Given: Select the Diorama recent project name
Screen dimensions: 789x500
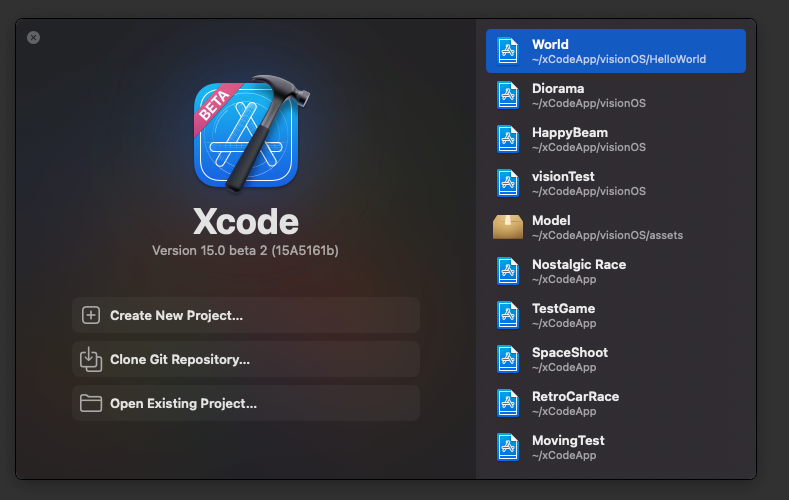Looking at the screenshot, I should [x=558, y=89].
